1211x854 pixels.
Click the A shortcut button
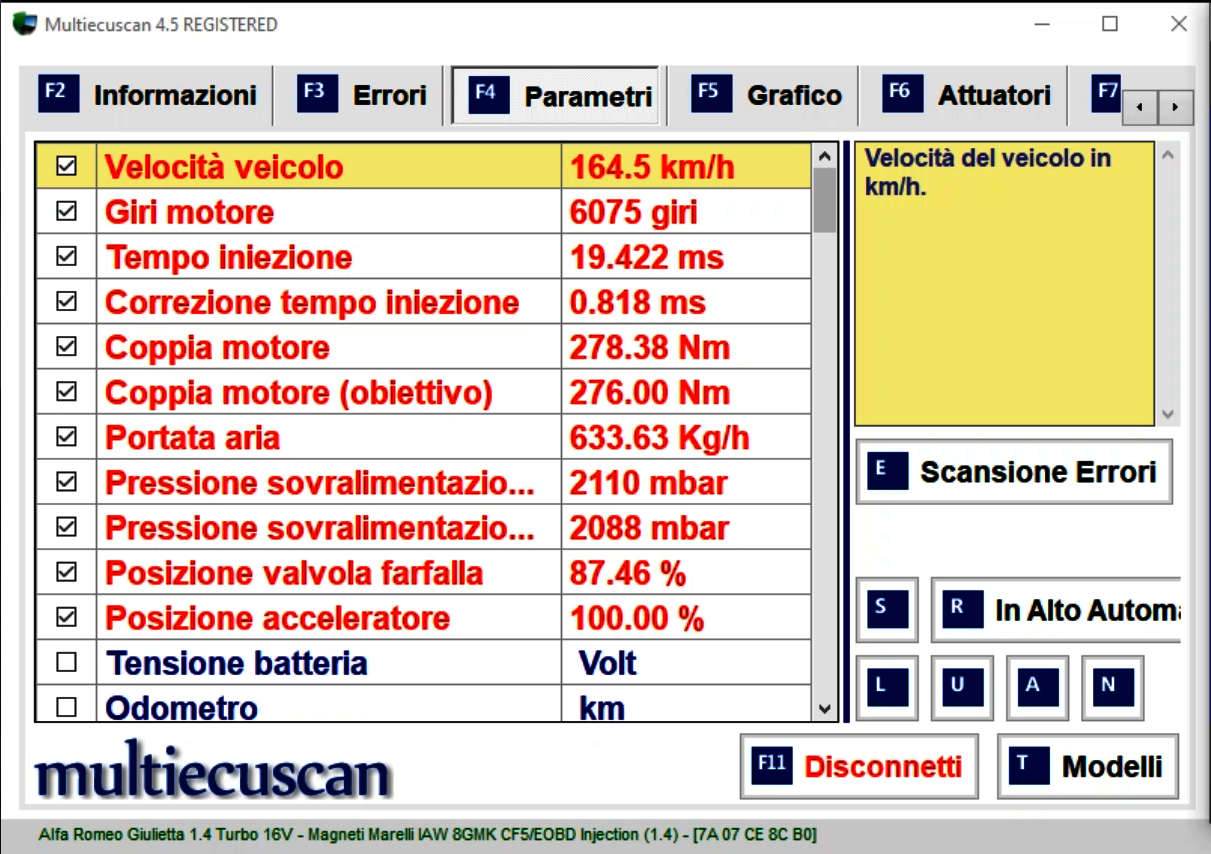pyautogui.click(x=1037, y=688)
